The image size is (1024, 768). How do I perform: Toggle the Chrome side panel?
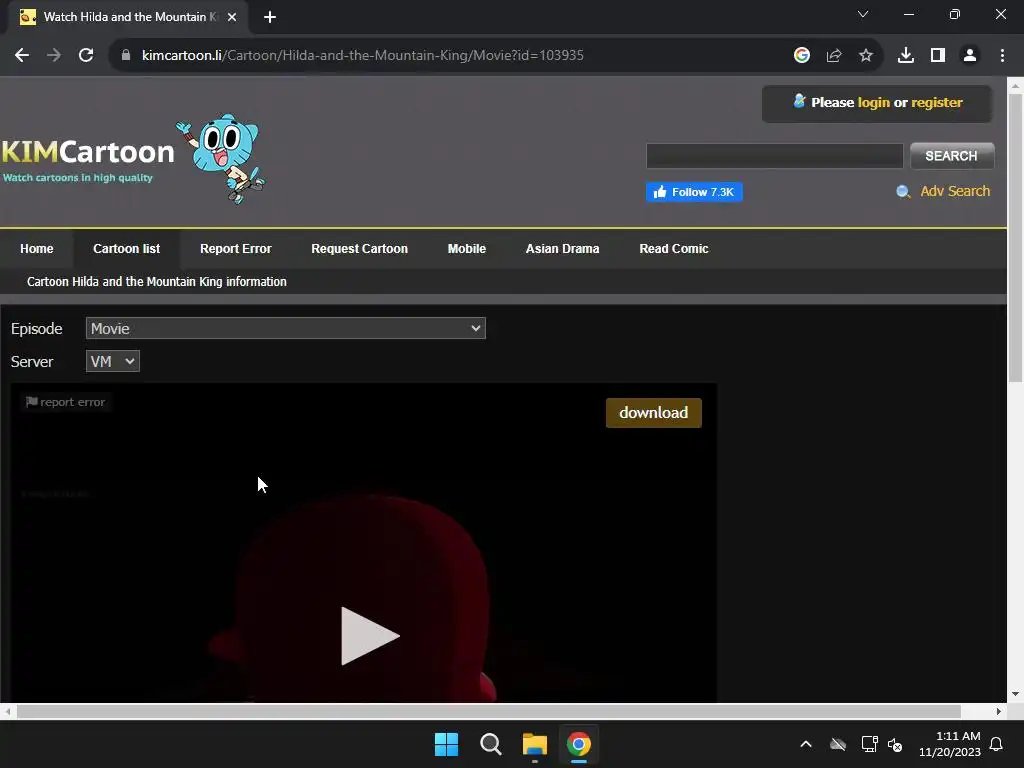pos(938,56)
